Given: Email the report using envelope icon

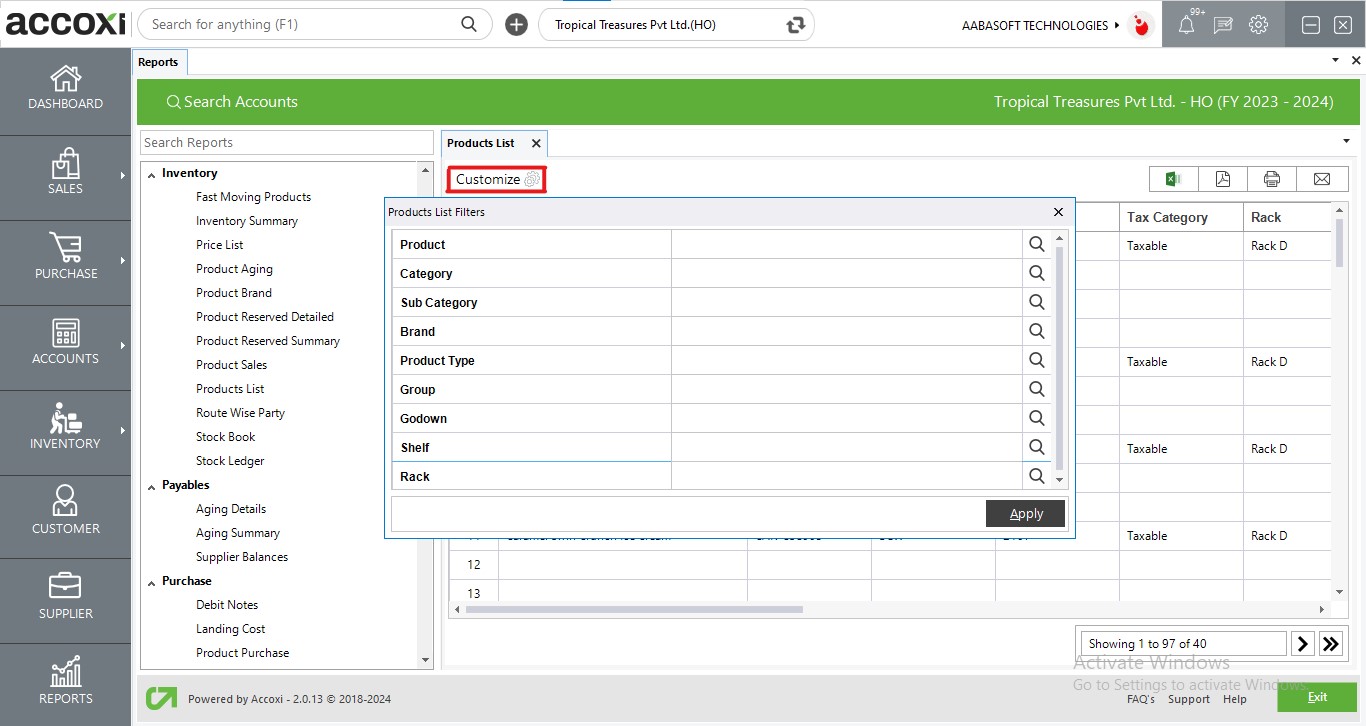Looking at the screenshot, I should 1322,179.
